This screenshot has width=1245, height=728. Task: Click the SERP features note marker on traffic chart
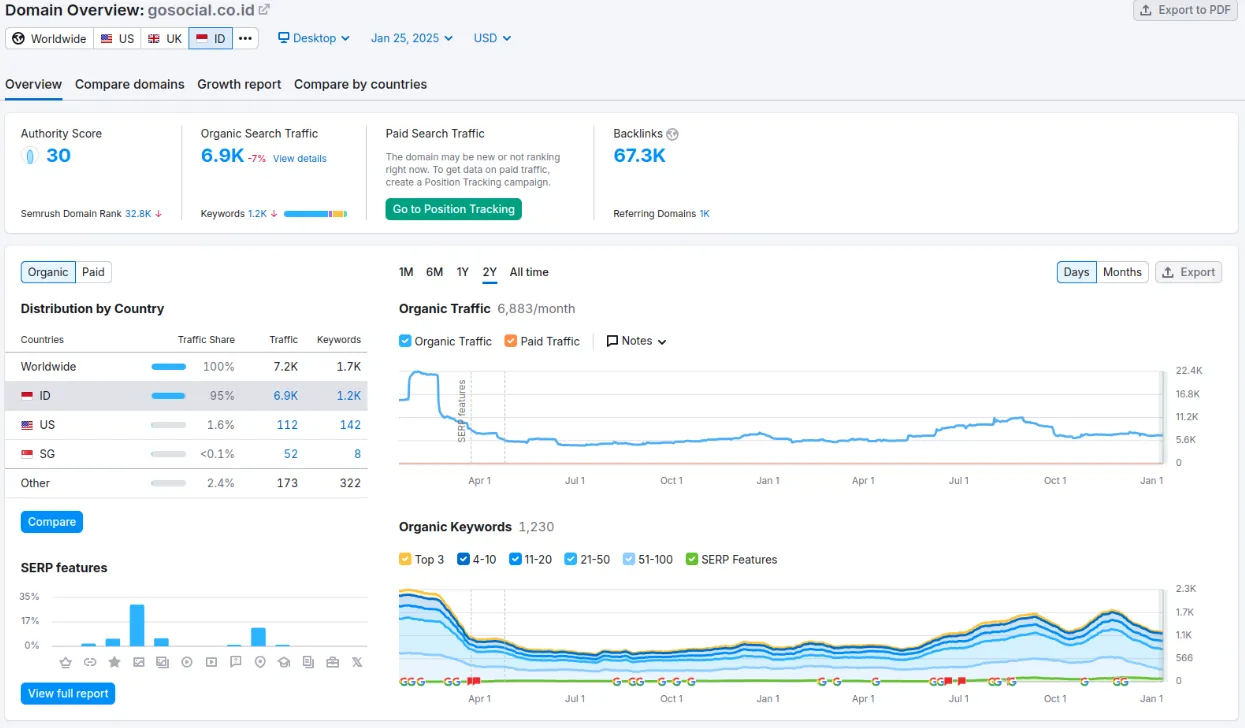462,411
